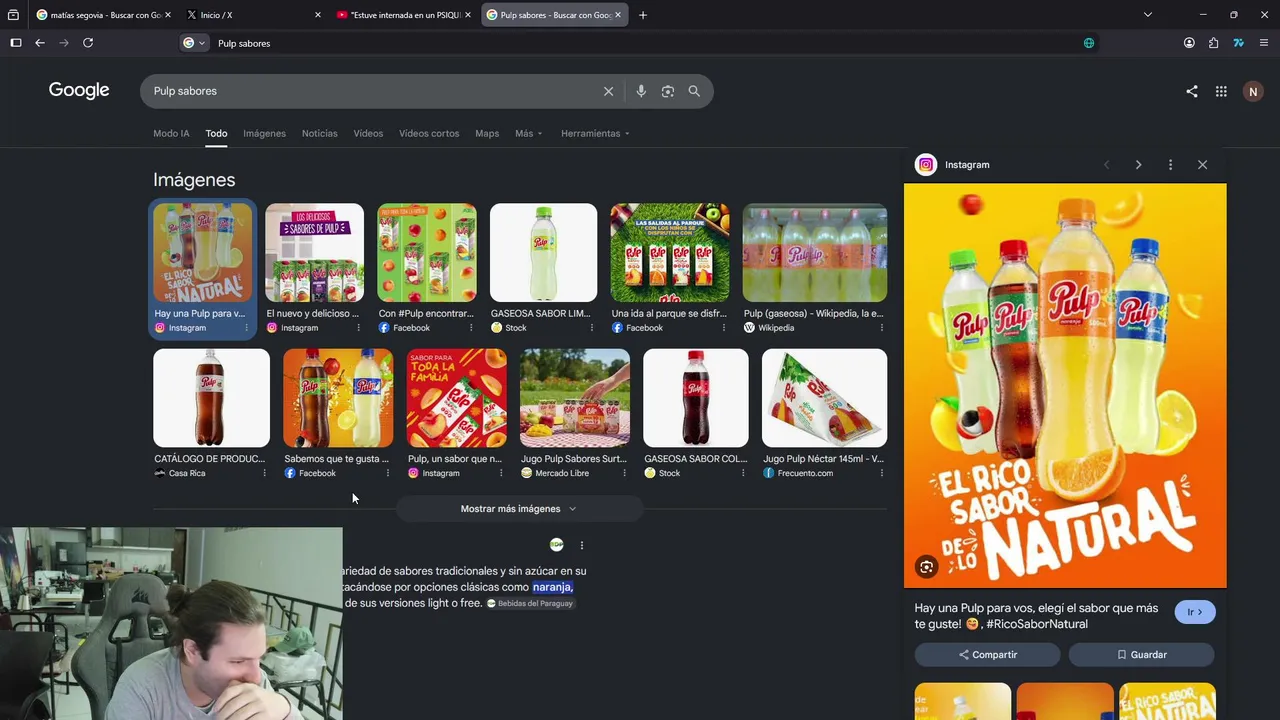Open Google account avatar N
1280x720 pixels.
tap(1253, 91)
